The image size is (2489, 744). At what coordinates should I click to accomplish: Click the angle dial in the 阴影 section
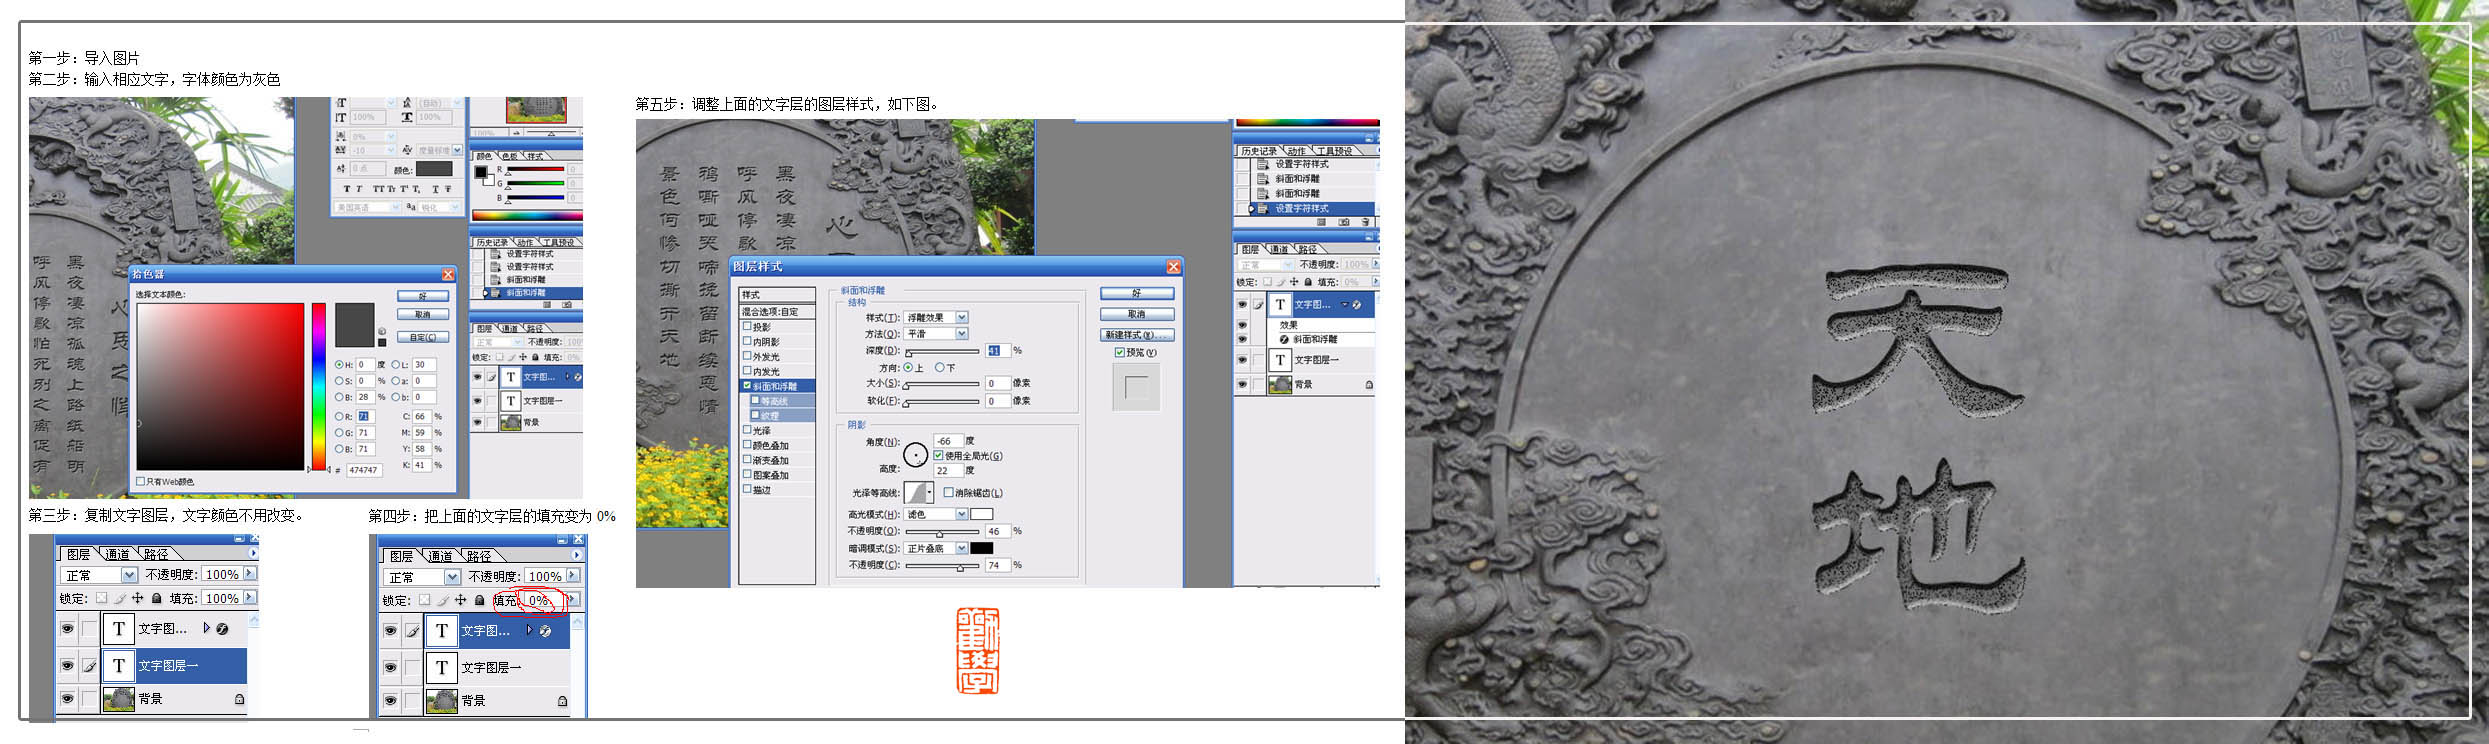pos(915,456)
